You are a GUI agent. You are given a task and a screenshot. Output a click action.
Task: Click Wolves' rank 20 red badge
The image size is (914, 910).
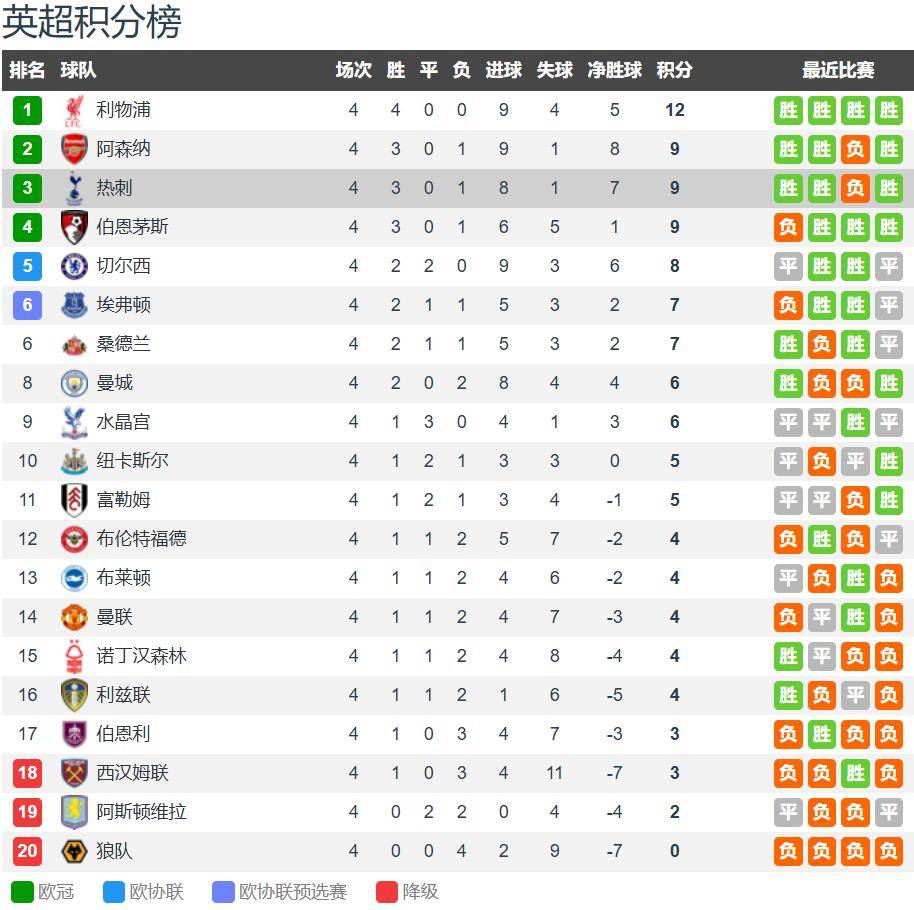point(27,851)
